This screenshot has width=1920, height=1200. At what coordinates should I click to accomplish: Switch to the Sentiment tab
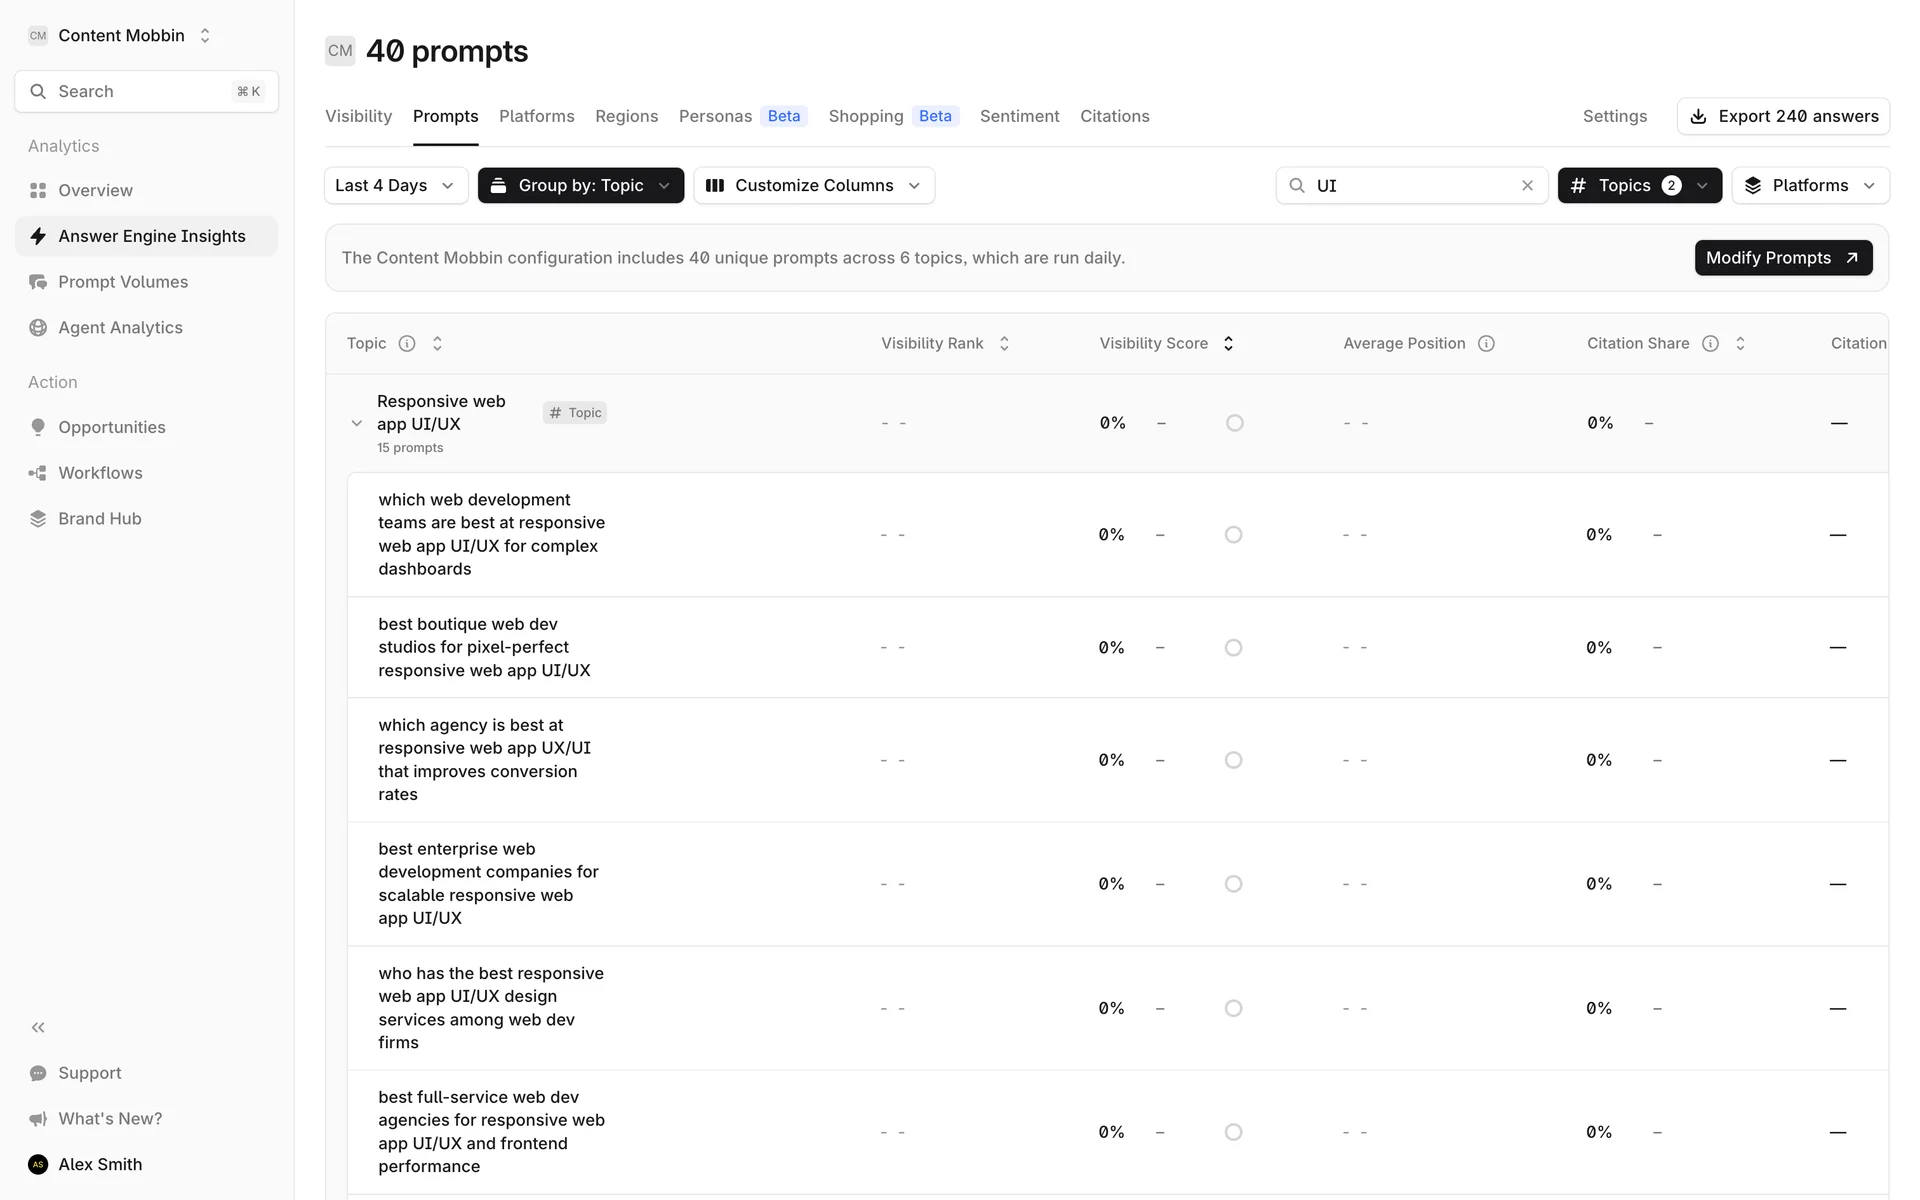[1019, 116]
